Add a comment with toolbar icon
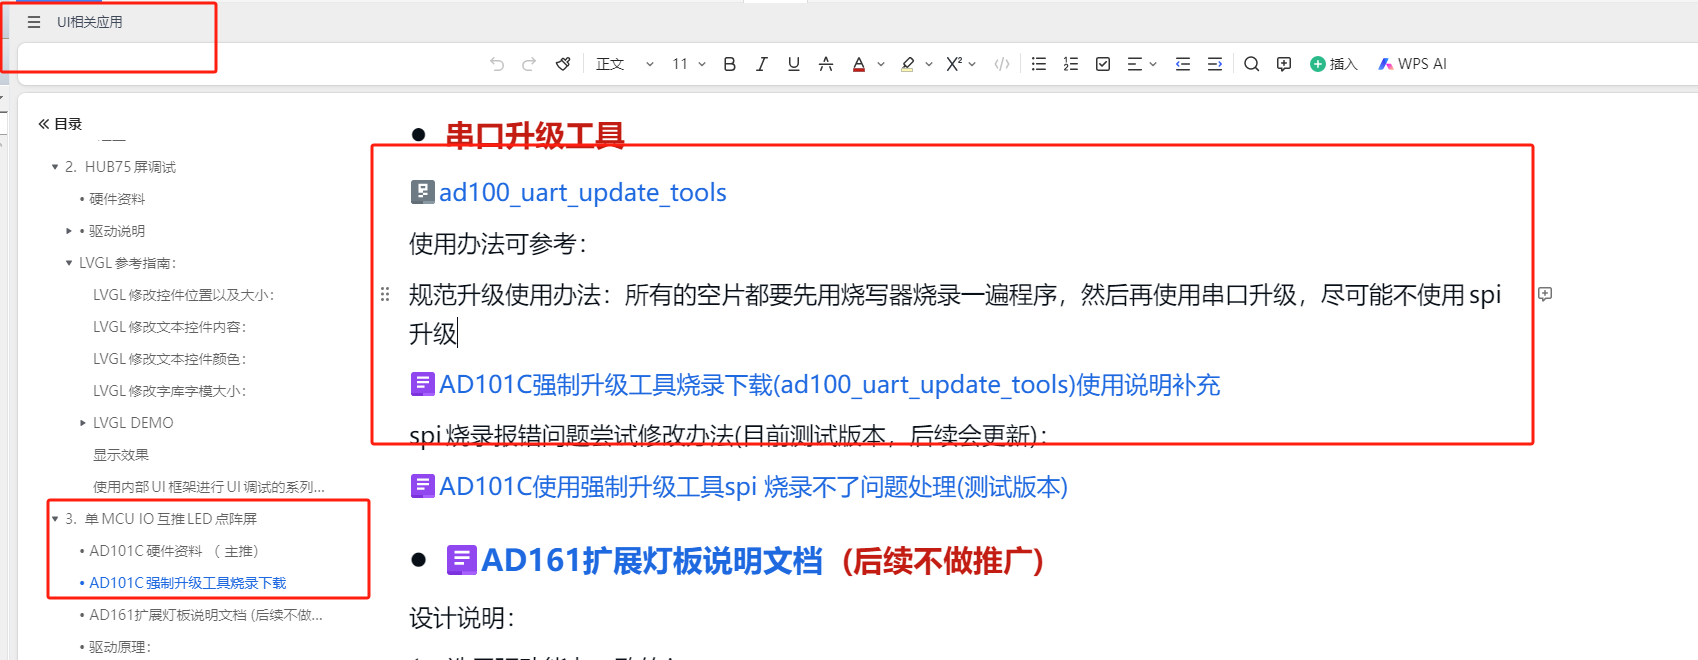Image resolution: width=1698 pixels, height=660 pixels. [x=1284, y=64]
